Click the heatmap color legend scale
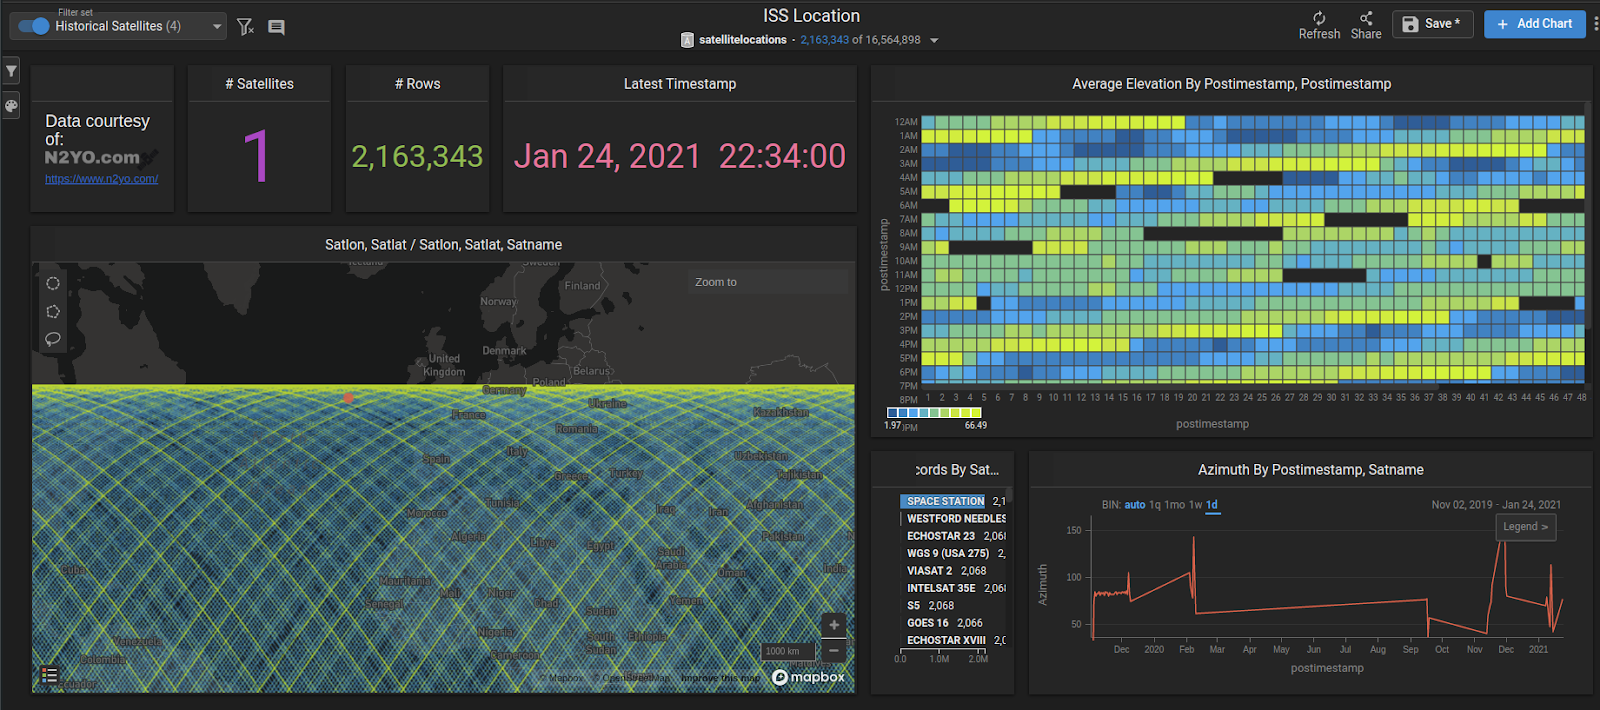 (934, 412)
